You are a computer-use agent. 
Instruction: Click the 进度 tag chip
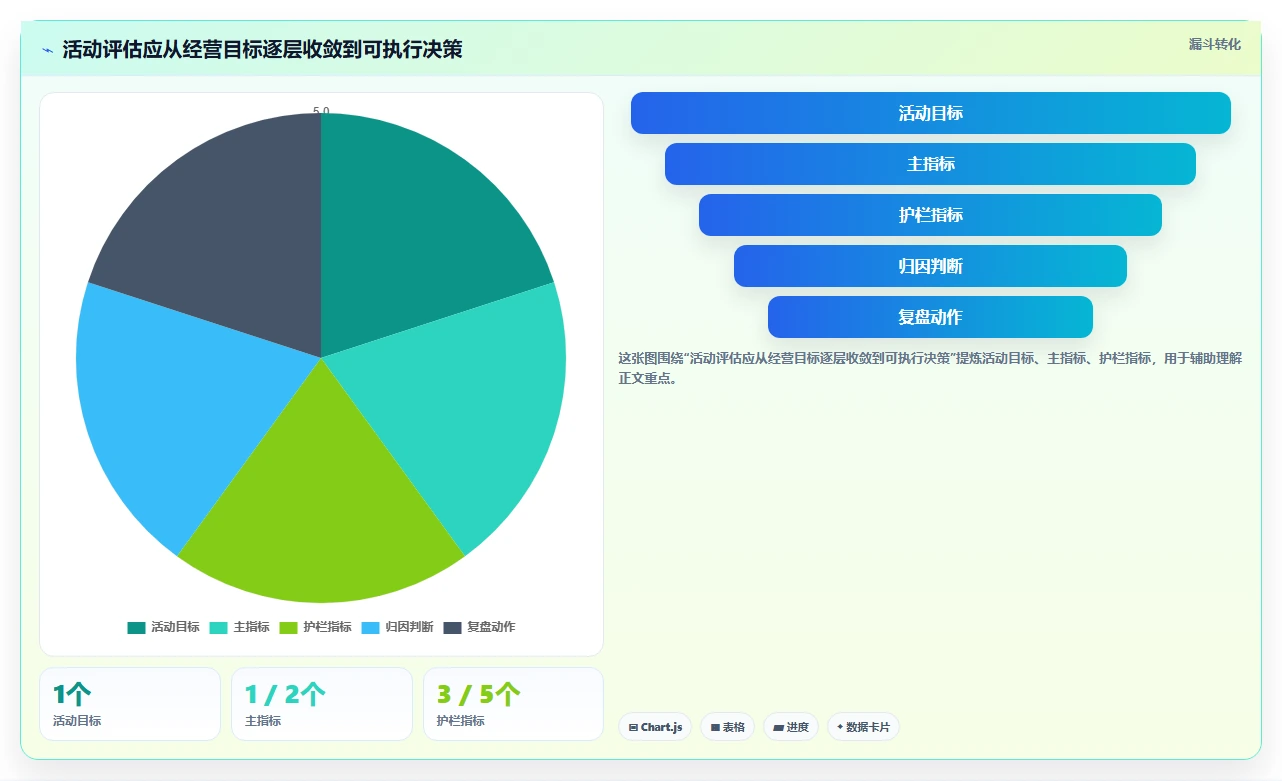791,727
